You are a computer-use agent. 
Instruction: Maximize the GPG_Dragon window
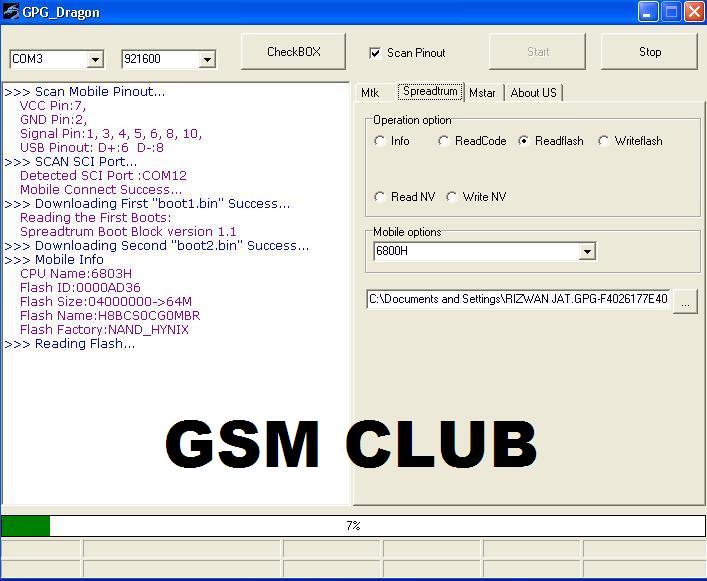coord(670,12)
